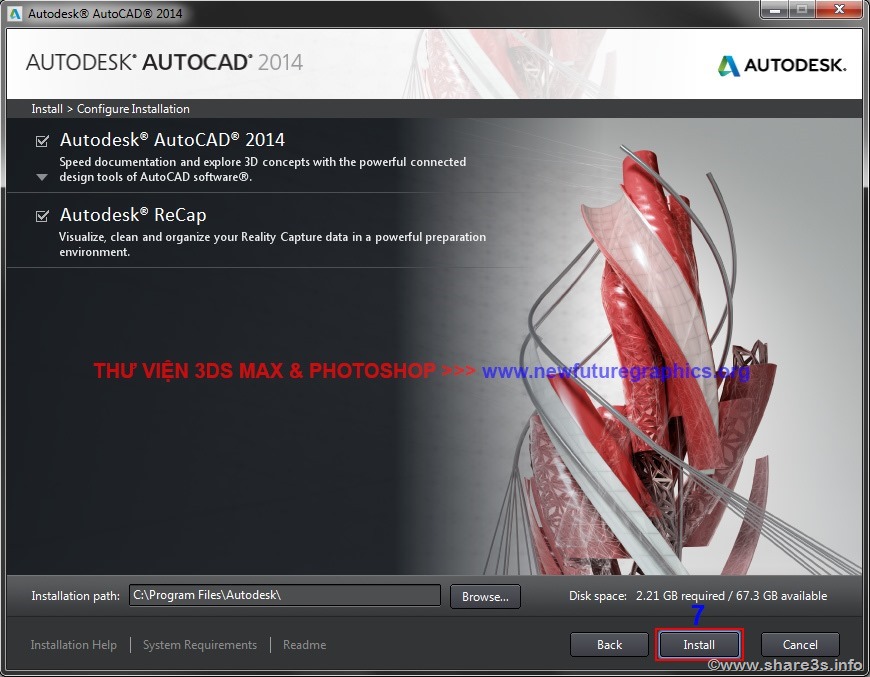The width and height of the screenshot is (870, 677).
Task: Click the AUTODESK AUTOCAD 2014 header title
Action: tap(164, 62)
